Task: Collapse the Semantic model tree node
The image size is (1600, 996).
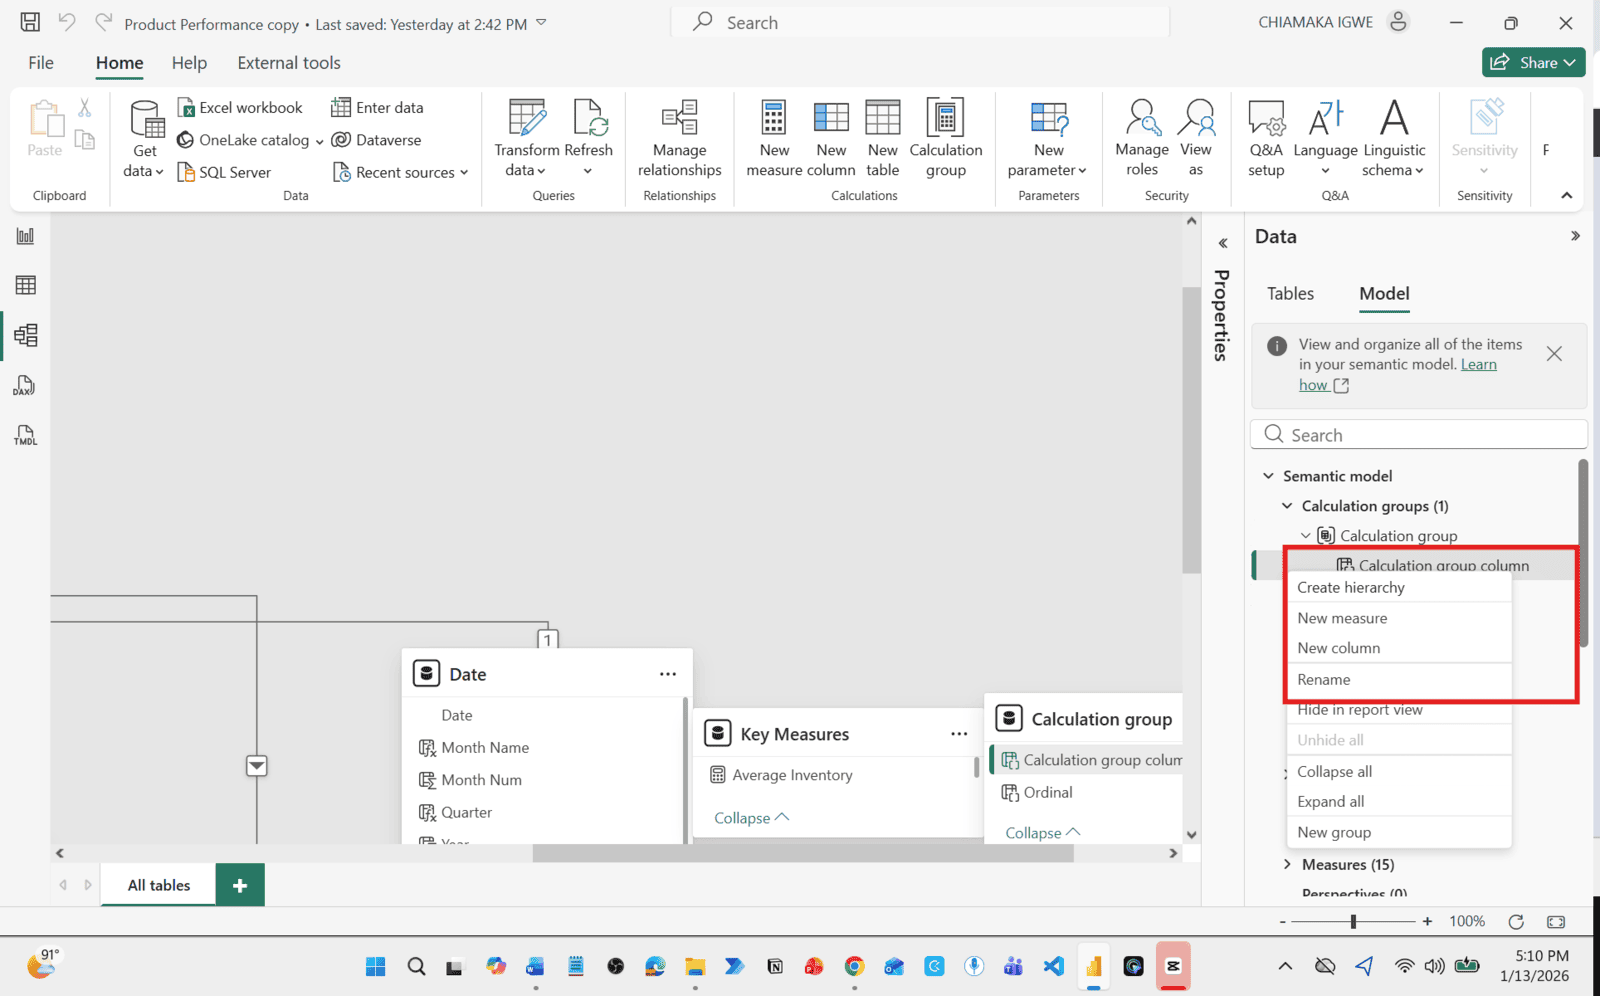Action: click(x=1268, y=476)
